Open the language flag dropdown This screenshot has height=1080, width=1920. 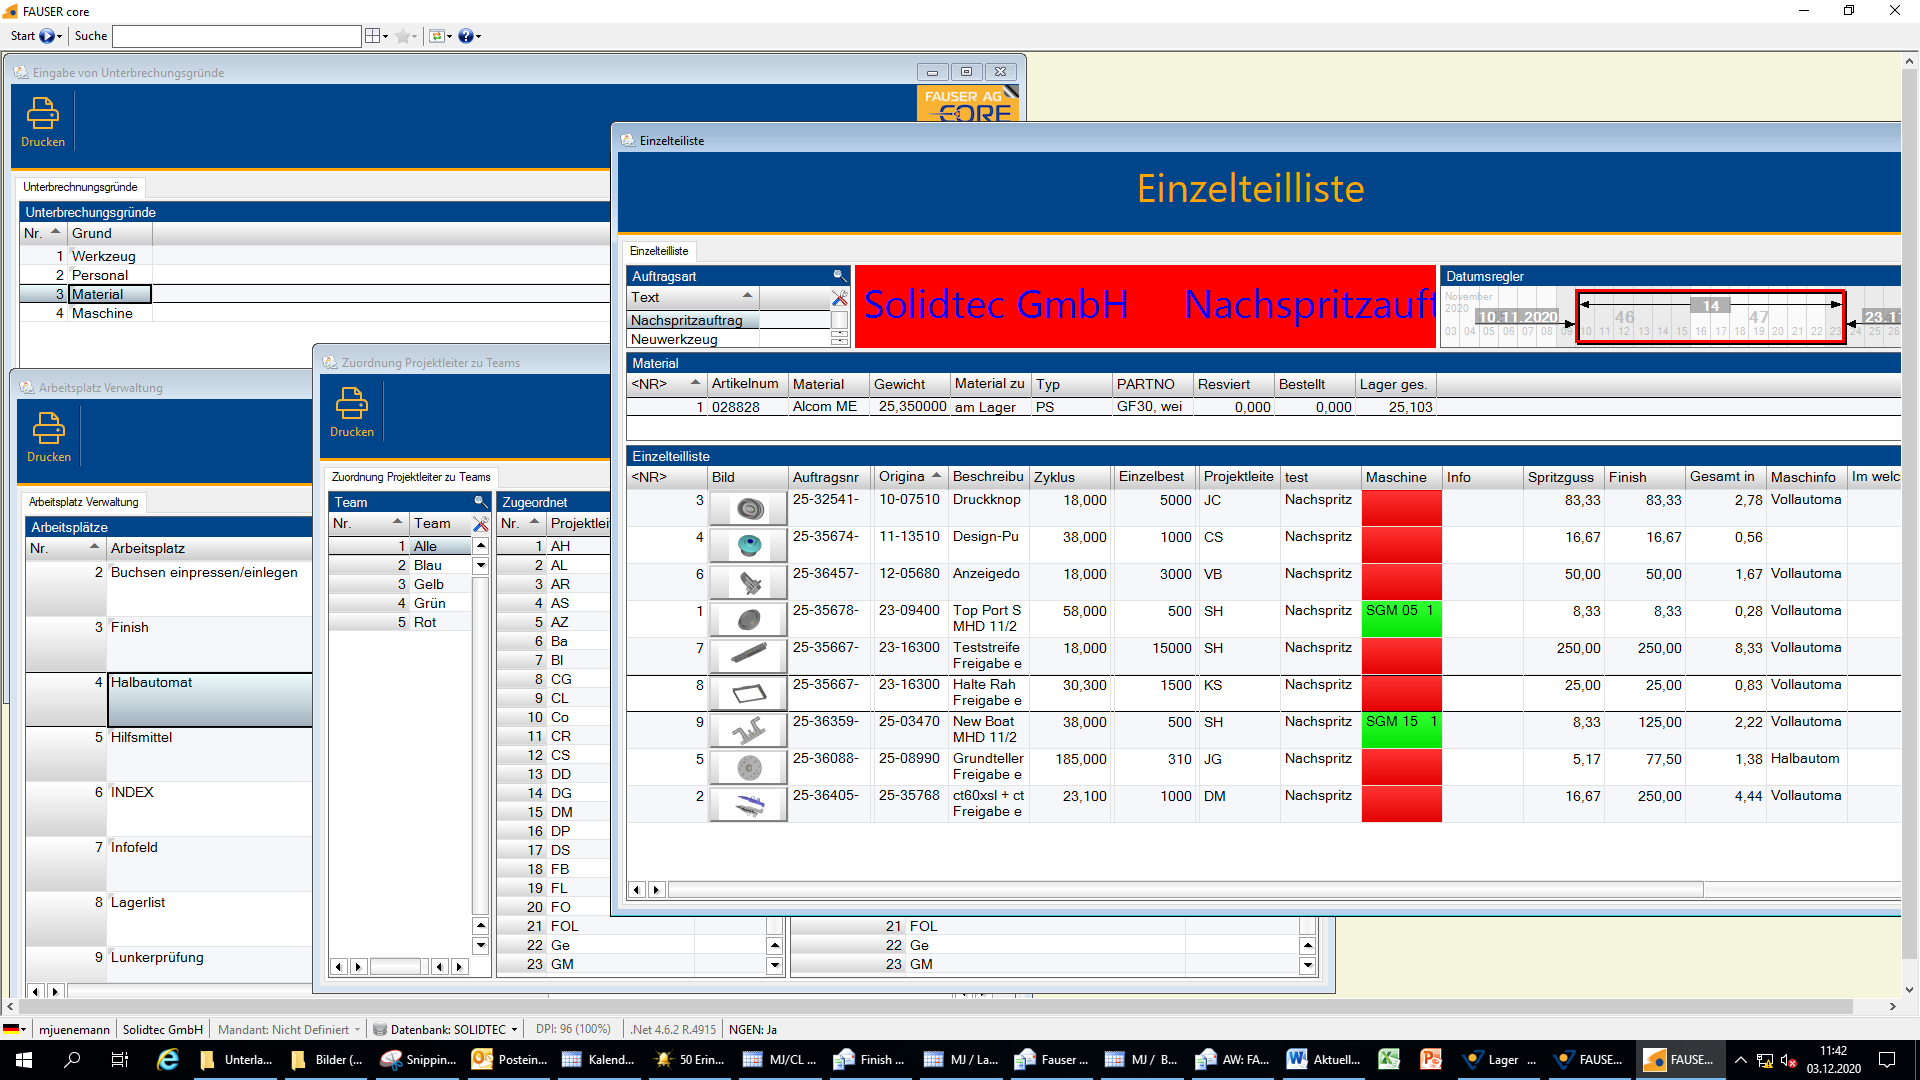click(15, 1029)
